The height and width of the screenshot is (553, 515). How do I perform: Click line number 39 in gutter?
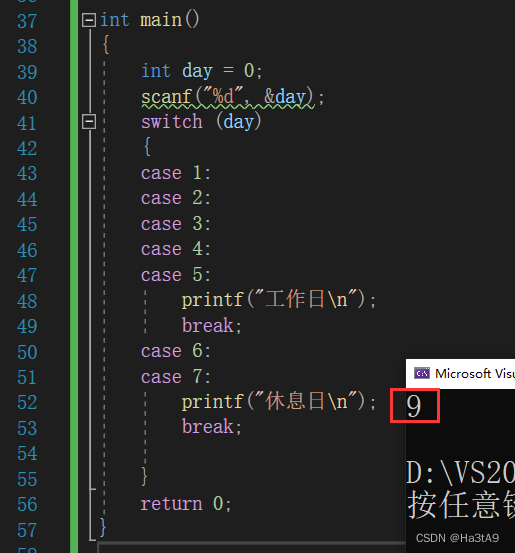(27, 72)
